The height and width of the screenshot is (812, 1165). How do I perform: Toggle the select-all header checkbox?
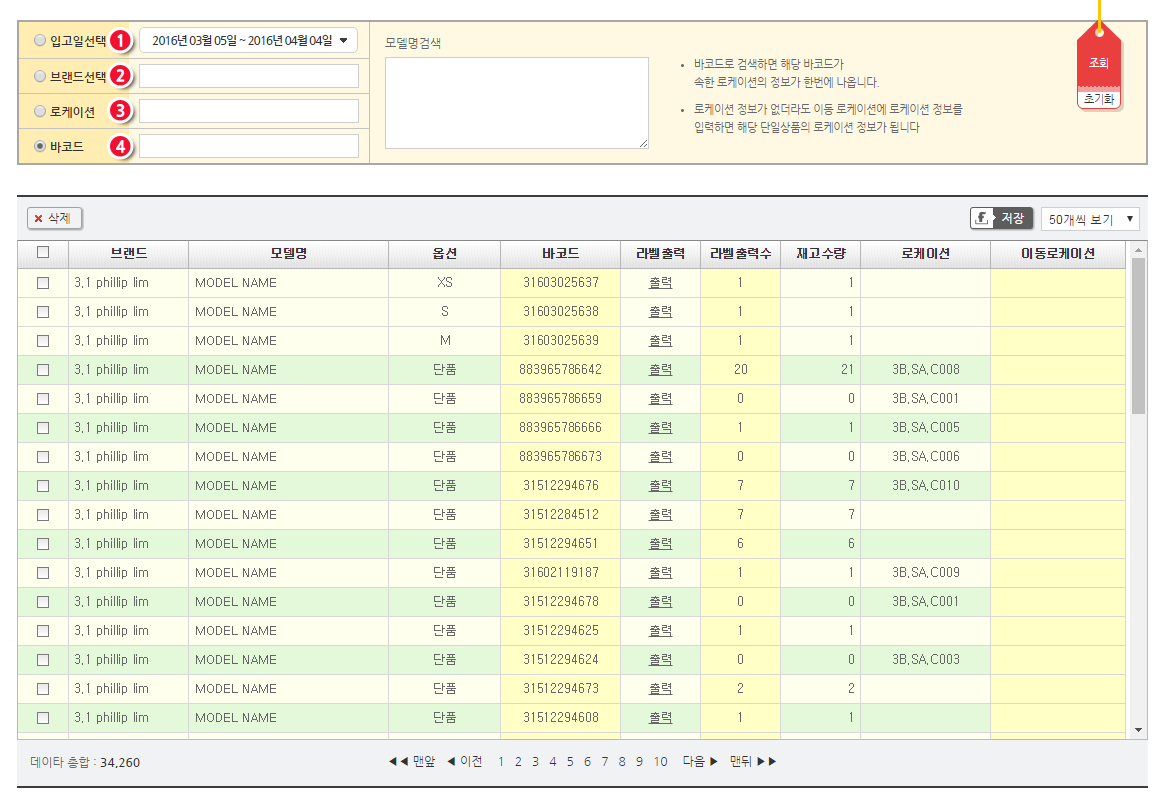click(x=43, y=253)
